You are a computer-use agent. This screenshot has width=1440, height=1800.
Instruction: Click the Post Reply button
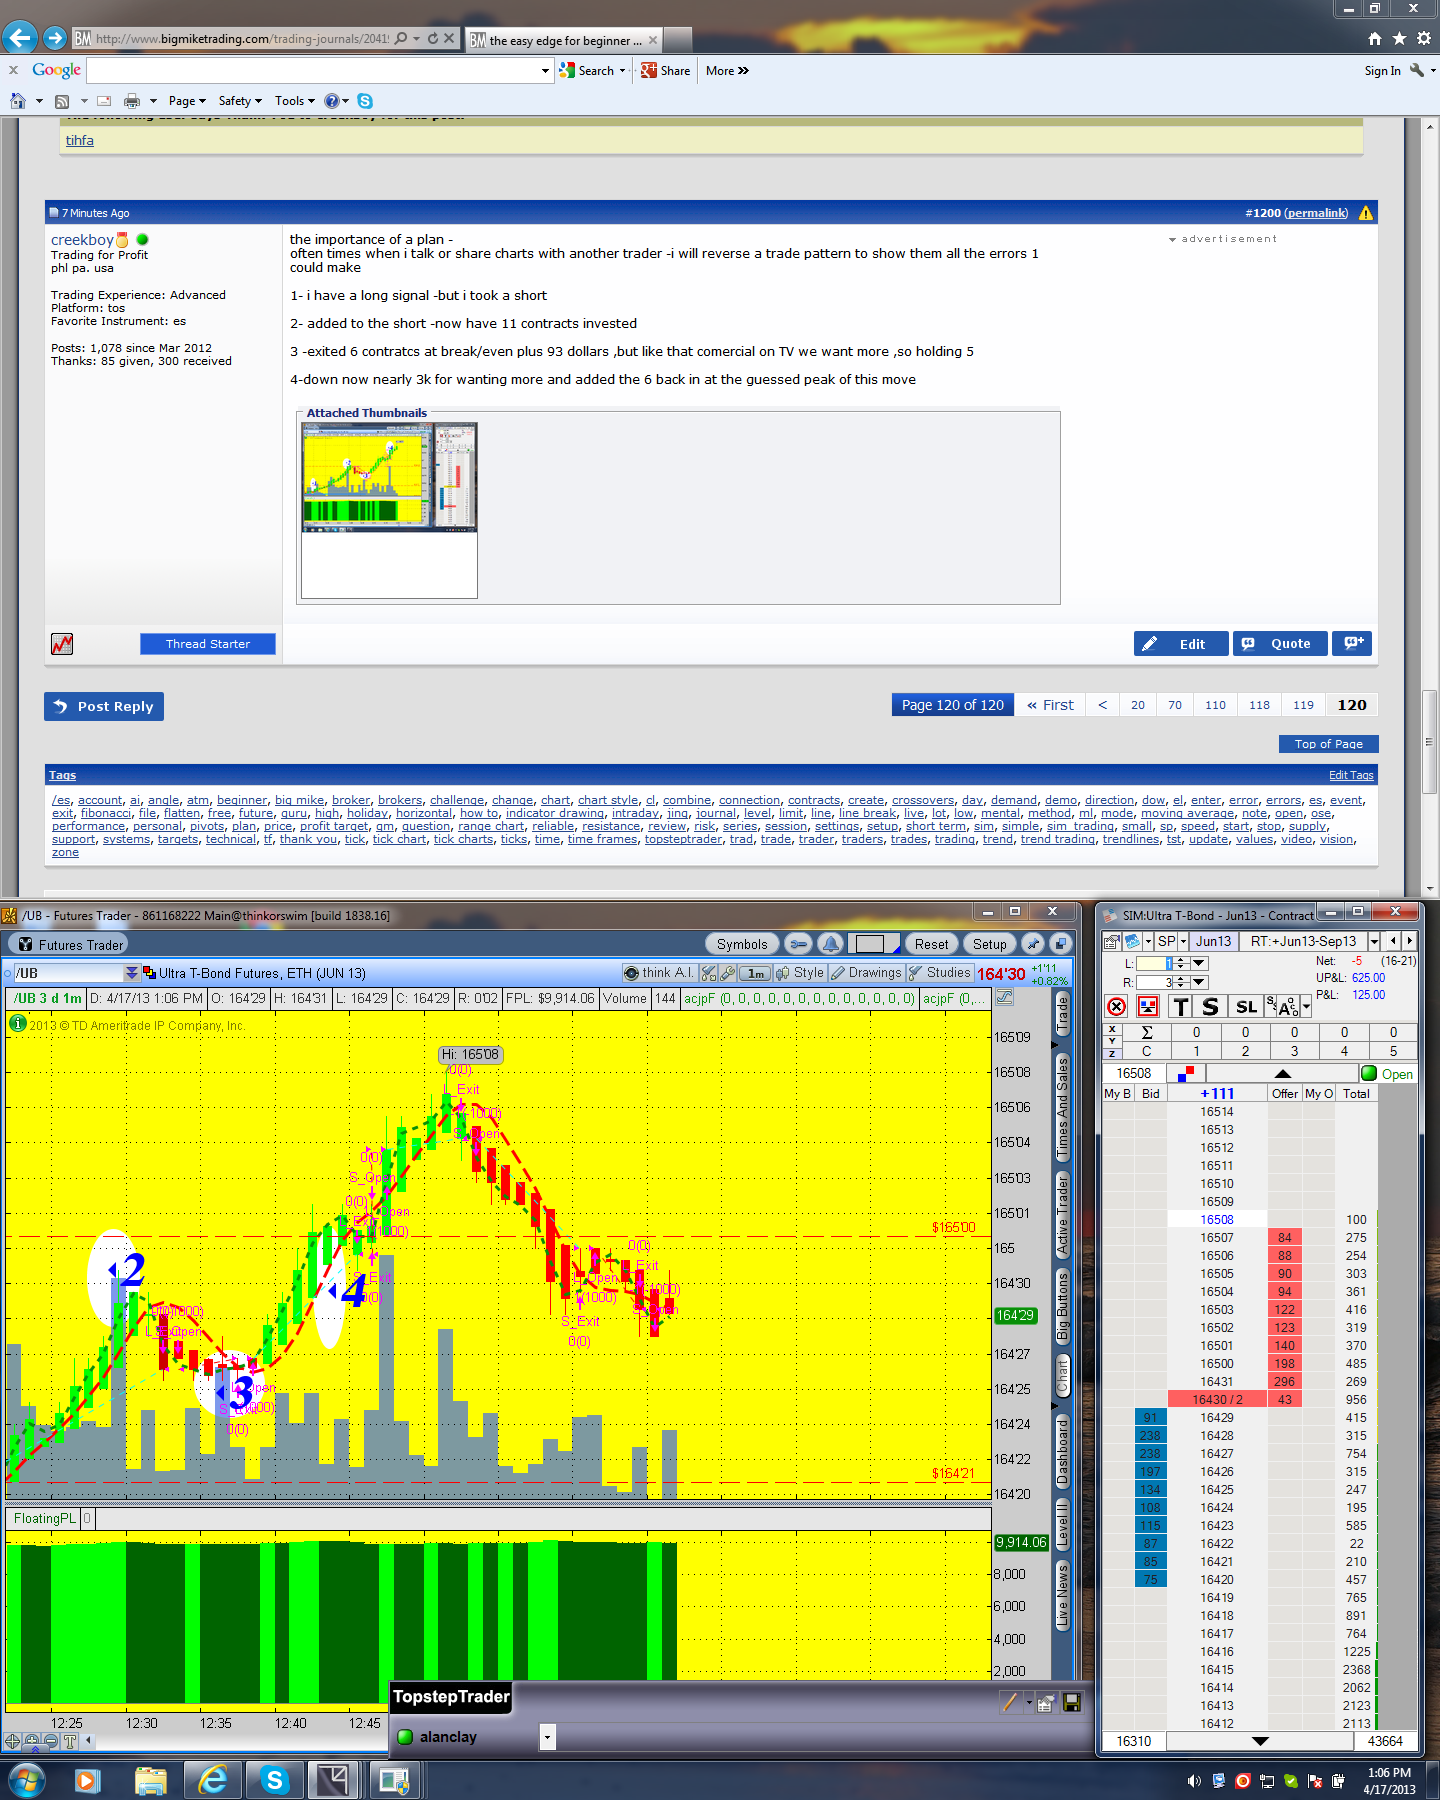pyautogui.click(x=104, y=706)
